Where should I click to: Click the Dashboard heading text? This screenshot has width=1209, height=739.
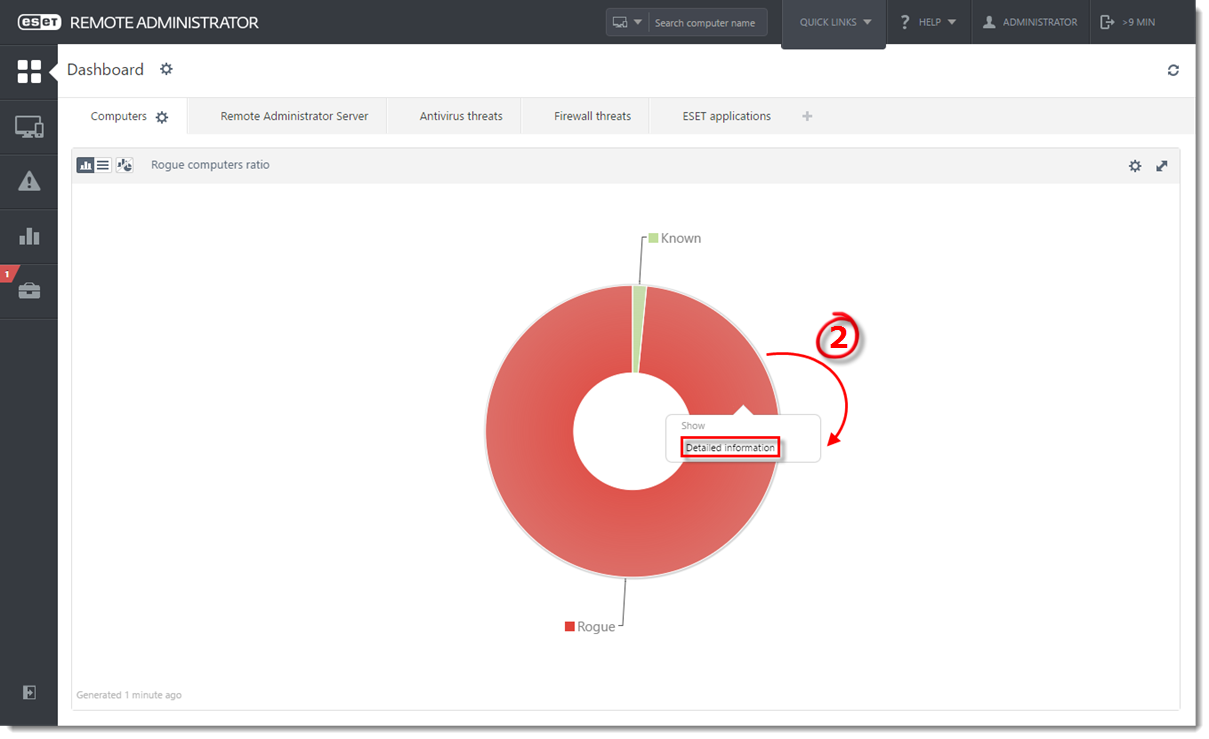click(105, 69)
